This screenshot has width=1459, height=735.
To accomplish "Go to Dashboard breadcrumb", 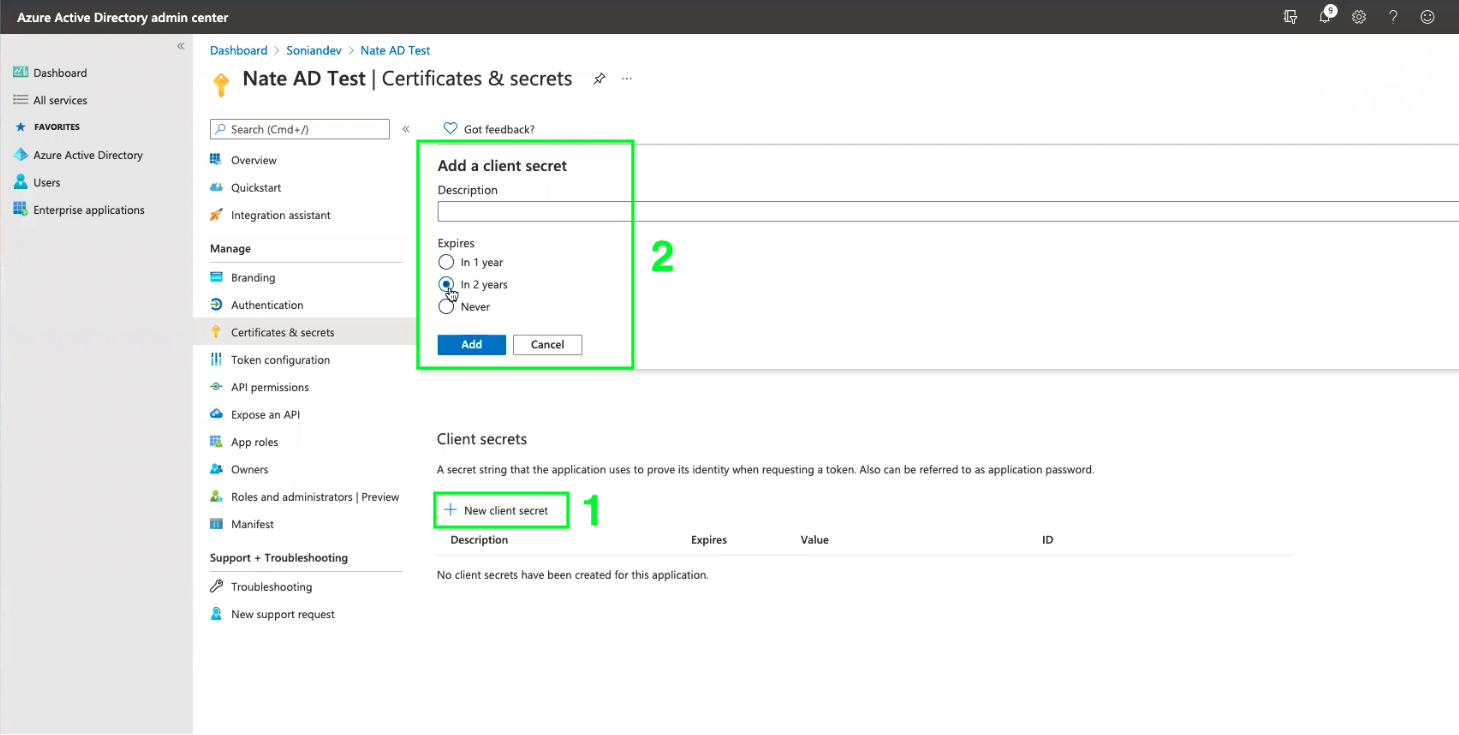I will point(238,50).
